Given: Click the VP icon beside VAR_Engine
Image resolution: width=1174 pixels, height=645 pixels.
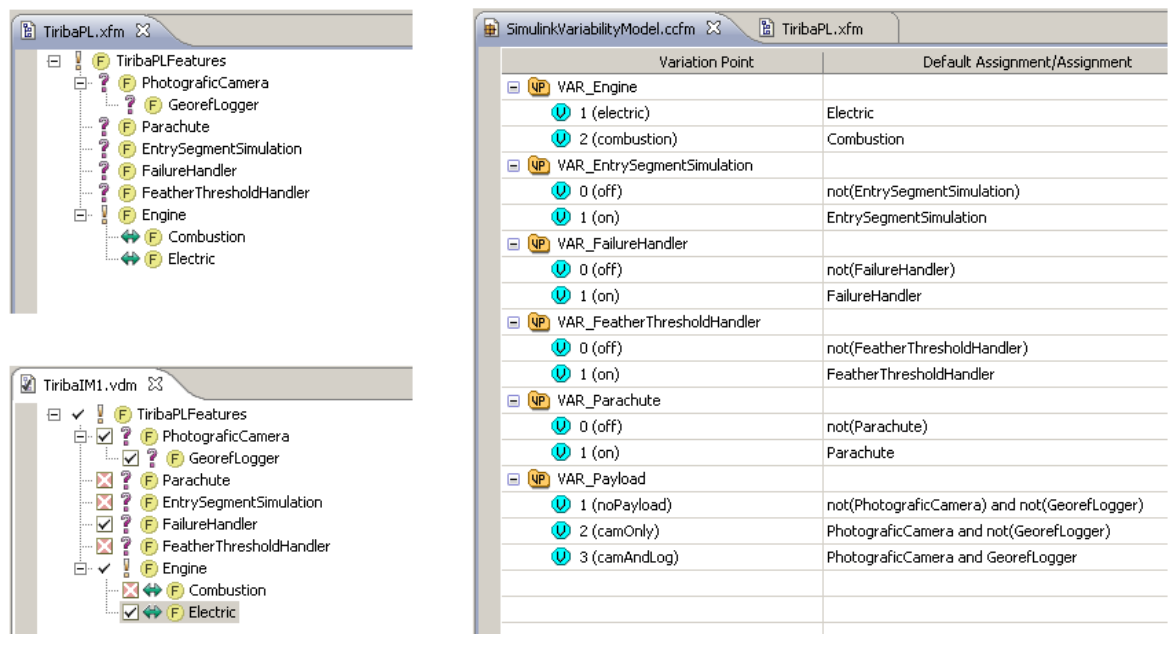Looking at the screenshot, I should pos(538,88).
